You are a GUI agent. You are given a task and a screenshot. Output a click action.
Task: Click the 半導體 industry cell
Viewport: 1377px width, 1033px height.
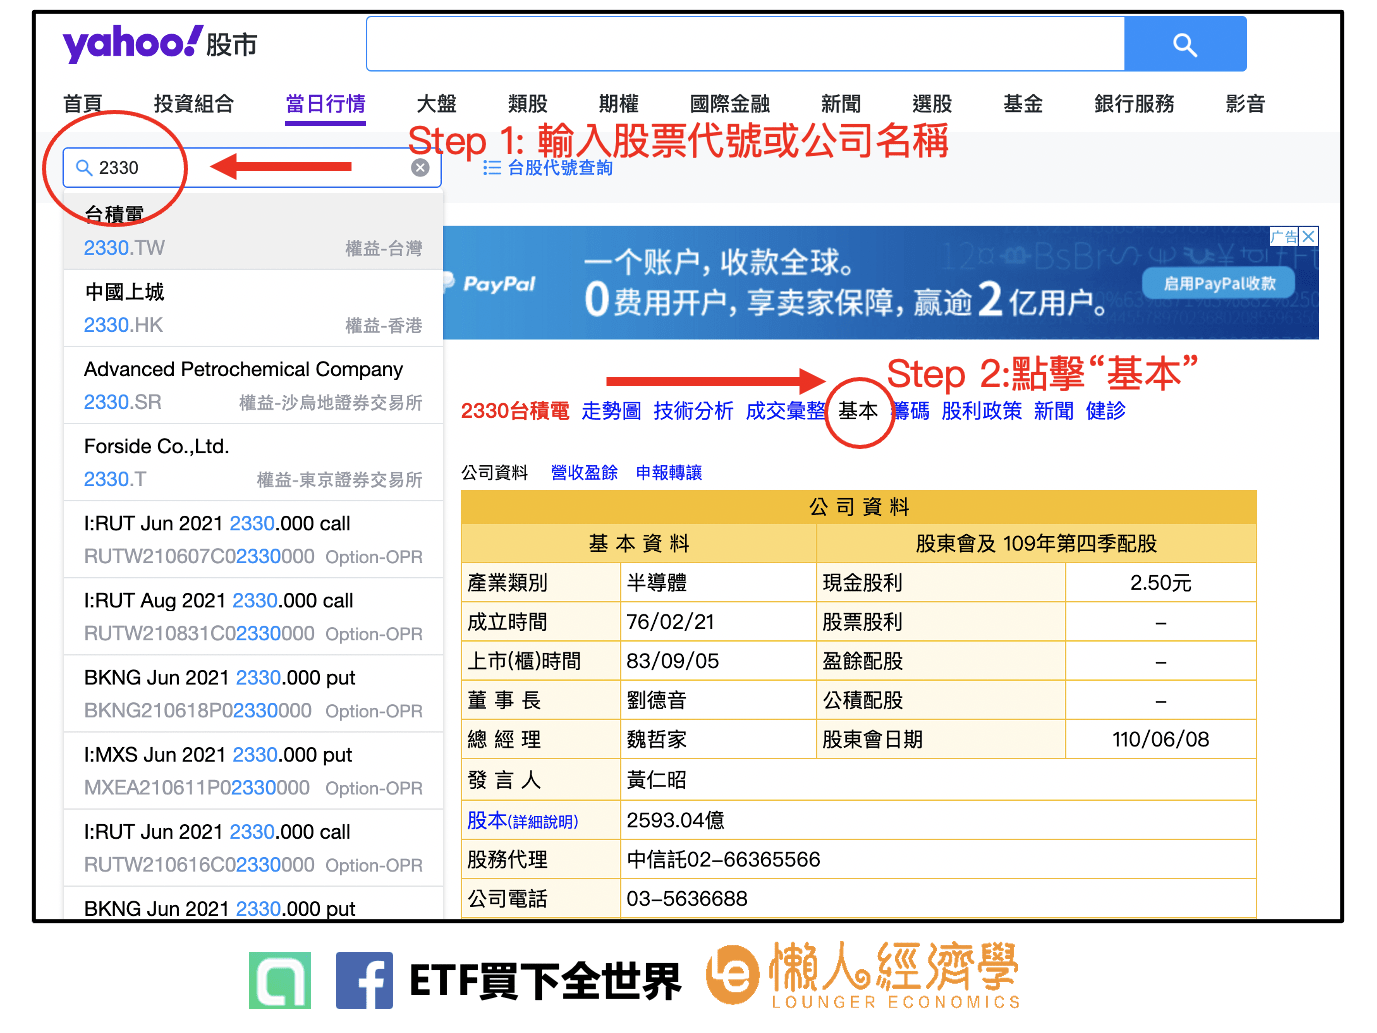point(718,583)
